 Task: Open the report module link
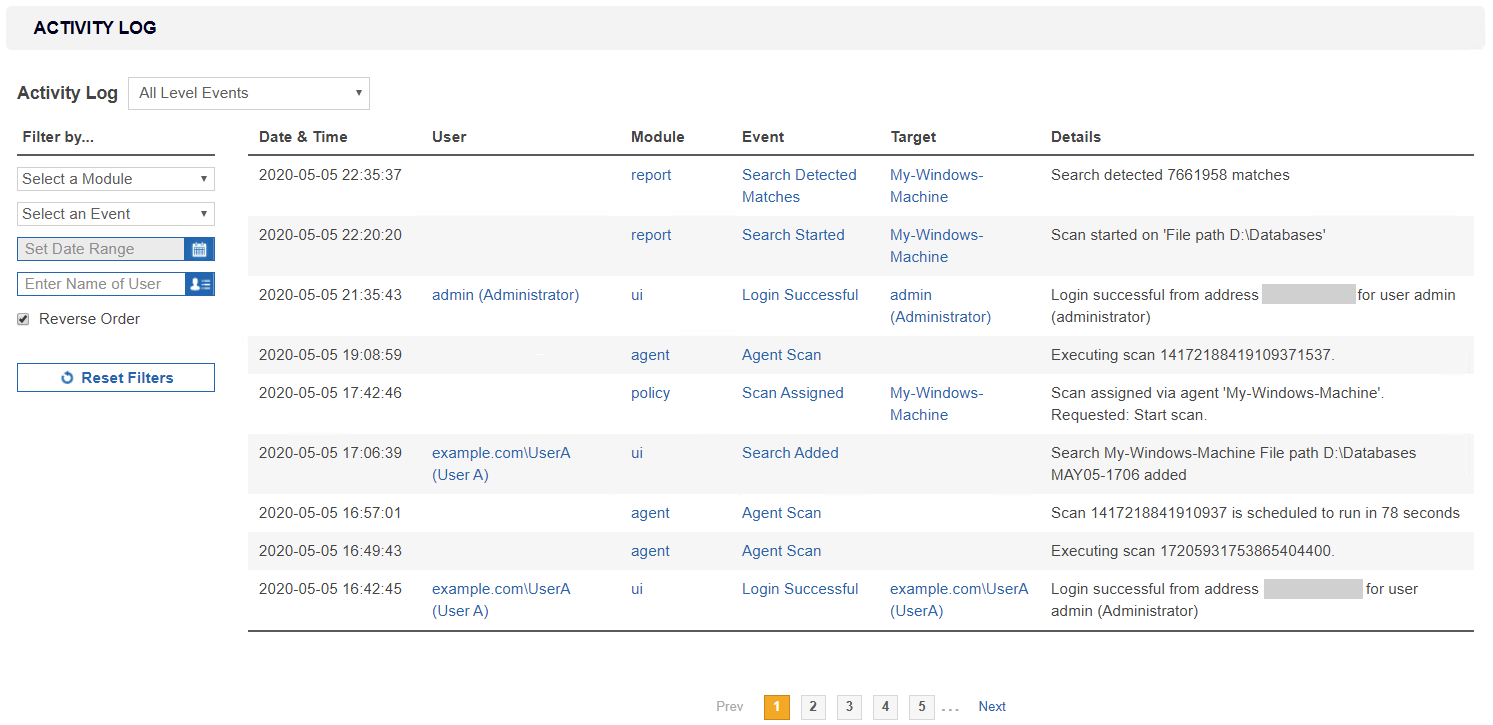pyautogui.click(x=651, y=174)
